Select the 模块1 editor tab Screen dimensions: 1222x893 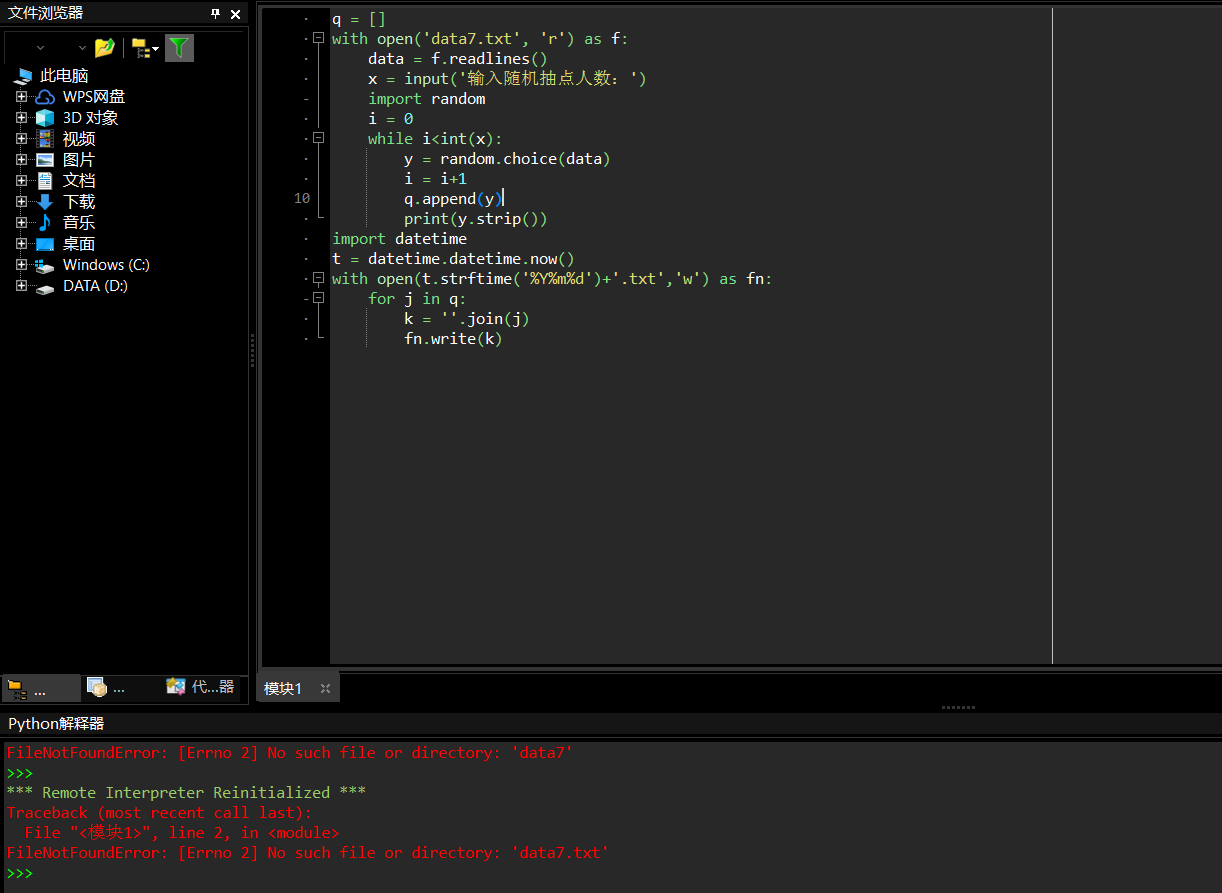283,689
